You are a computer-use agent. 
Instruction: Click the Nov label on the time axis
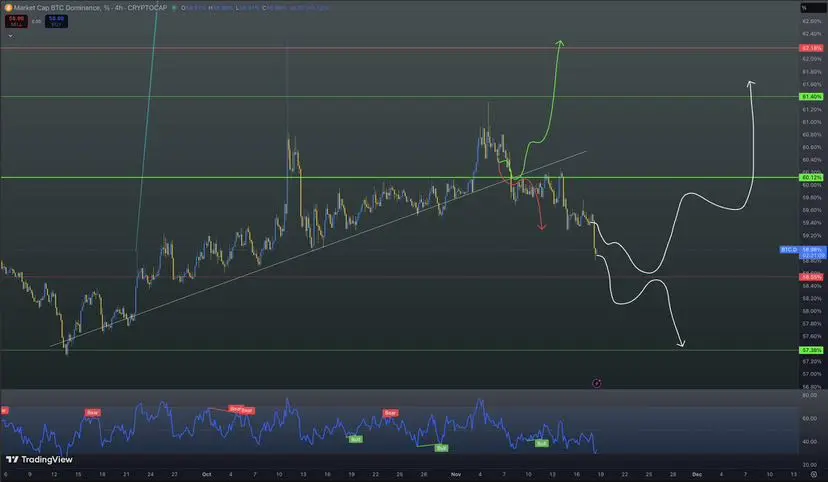pyautogui.click(x=456, y=474)
